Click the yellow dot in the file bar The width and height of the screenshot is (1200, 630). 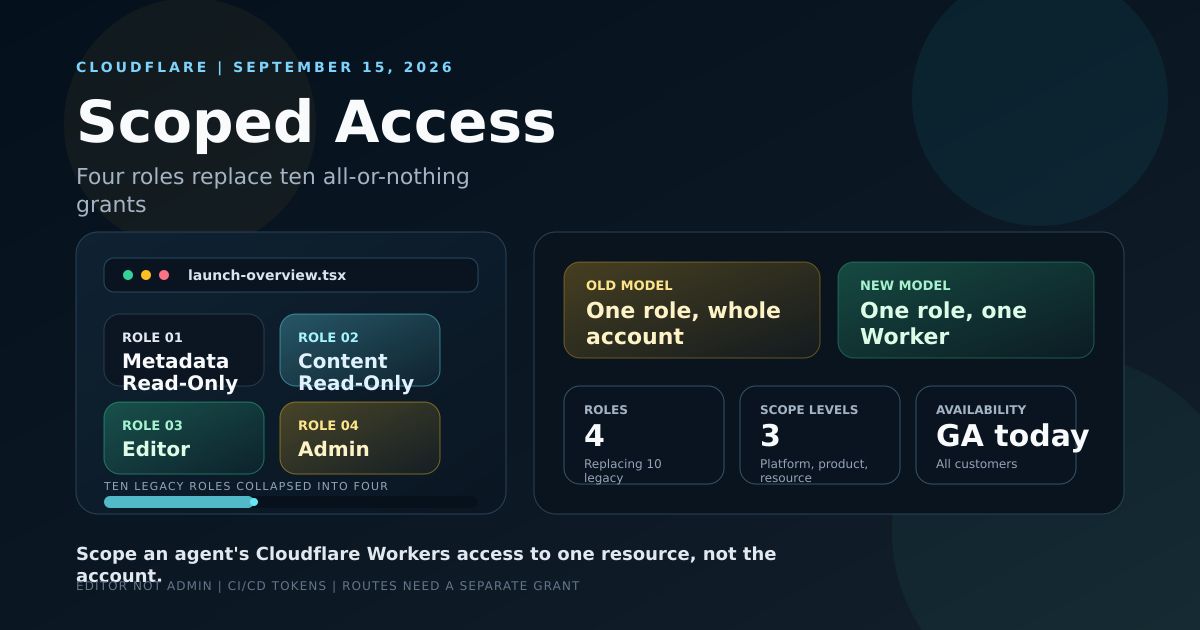tap(146, 275)
